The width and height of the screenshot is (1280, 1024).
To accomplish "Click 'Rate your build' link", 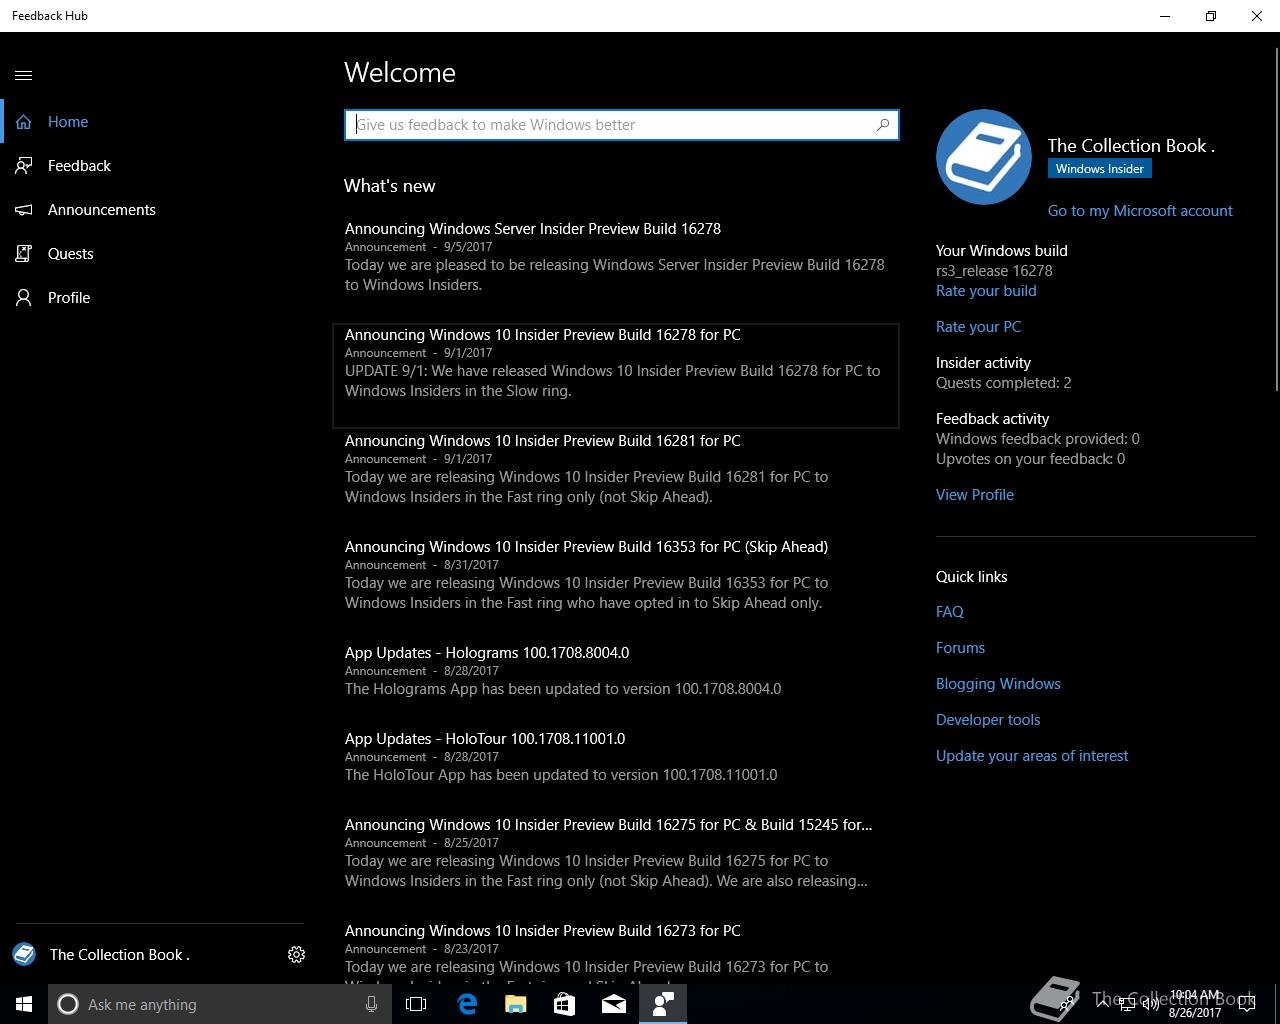I will [986, 291].
